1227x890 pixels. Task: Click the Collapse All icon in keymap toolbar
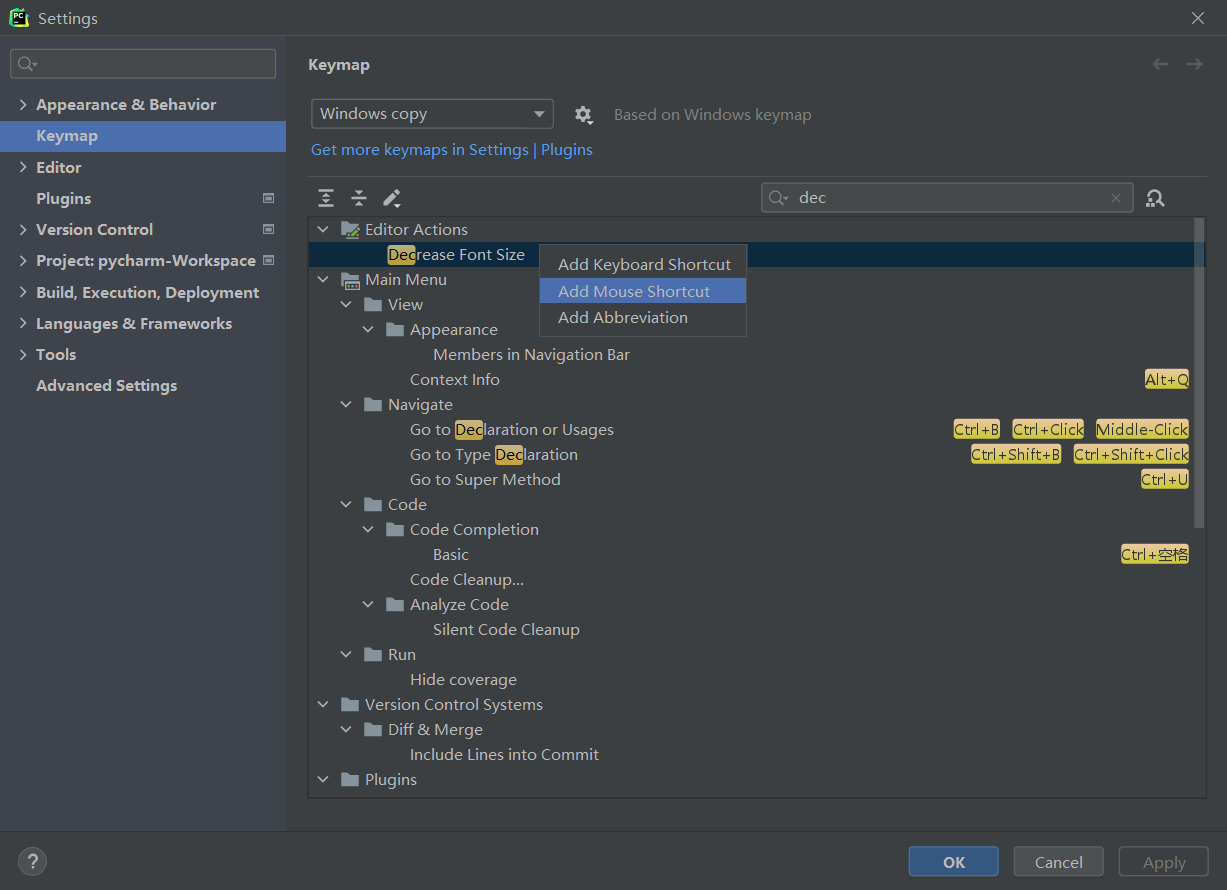359,198
